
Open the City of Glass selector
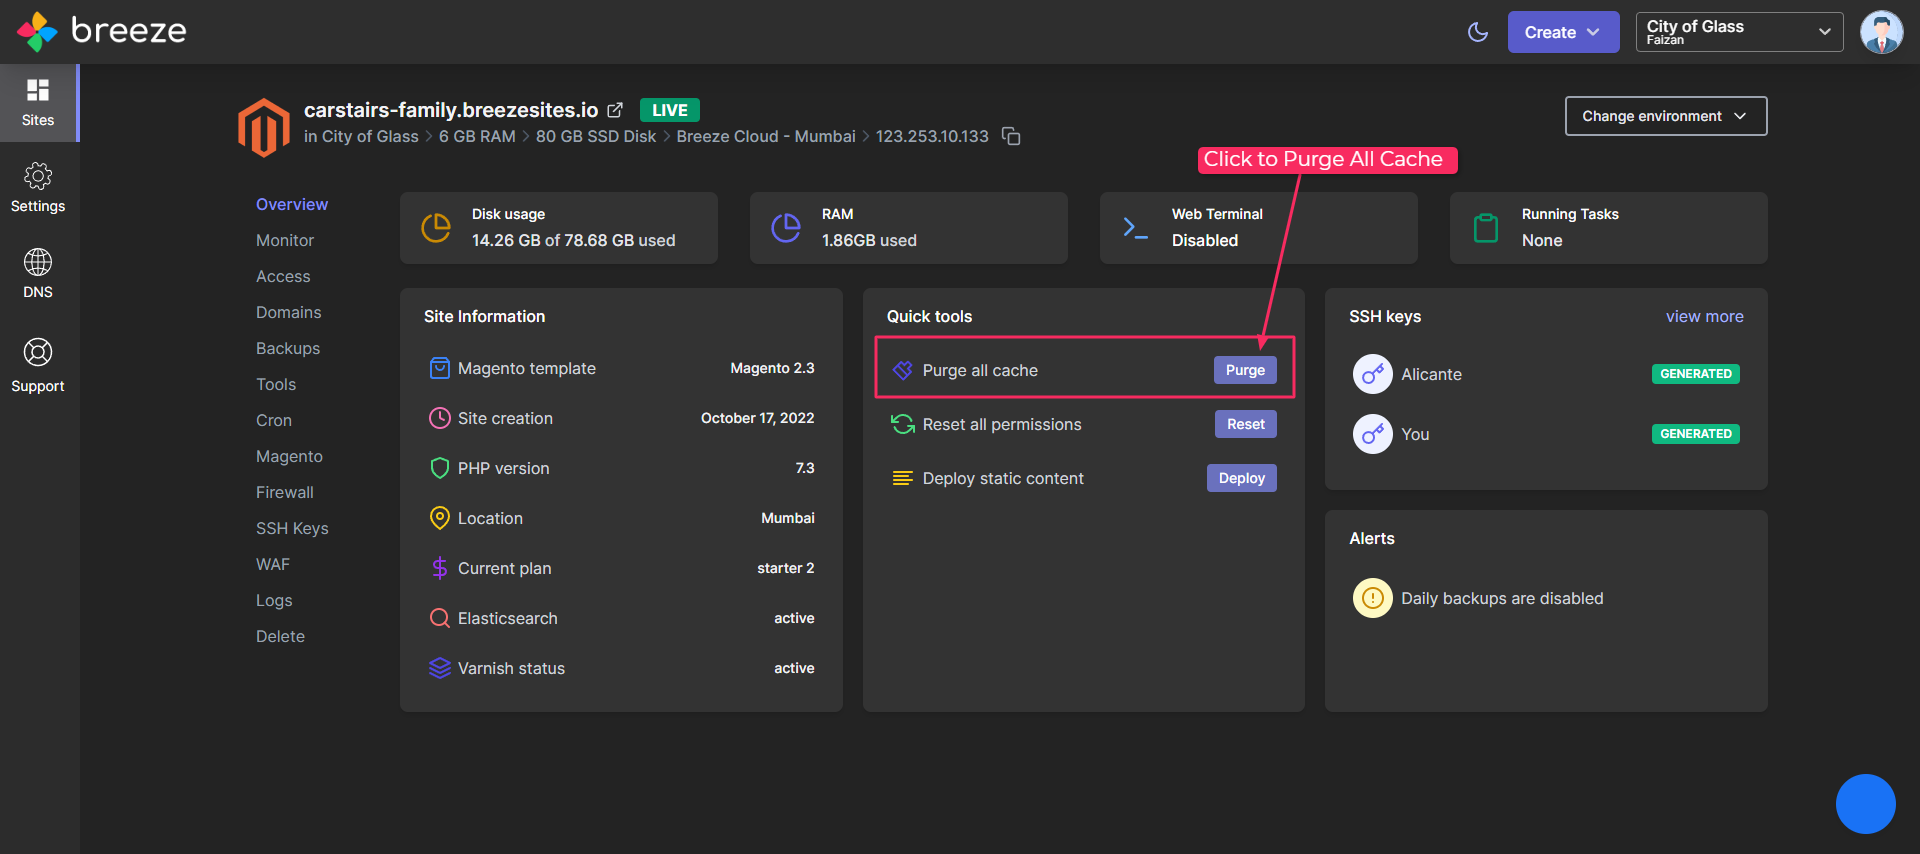tap(1739, 32)
